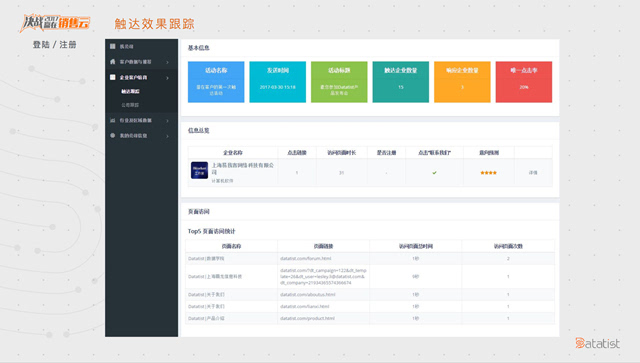This screenshot has height=363, width=640.
Task: Click the cyan card showing 2017-03-30
Action: pos(278,82)
